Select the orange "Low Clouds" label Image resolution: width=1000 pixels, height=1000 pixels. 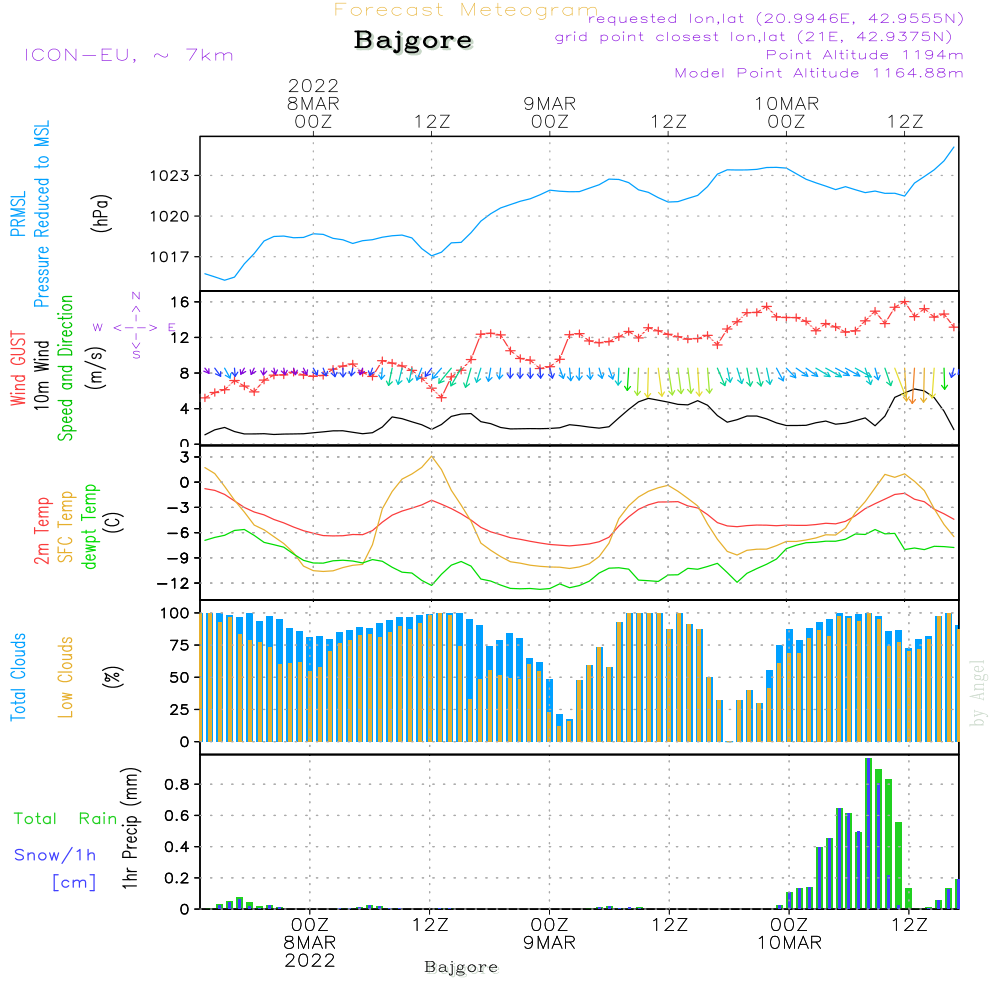(x=66, y=677)
